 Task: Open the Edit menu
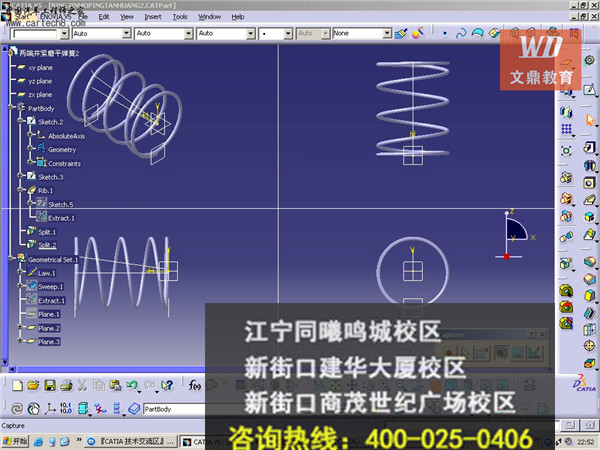tap(104, 17)
